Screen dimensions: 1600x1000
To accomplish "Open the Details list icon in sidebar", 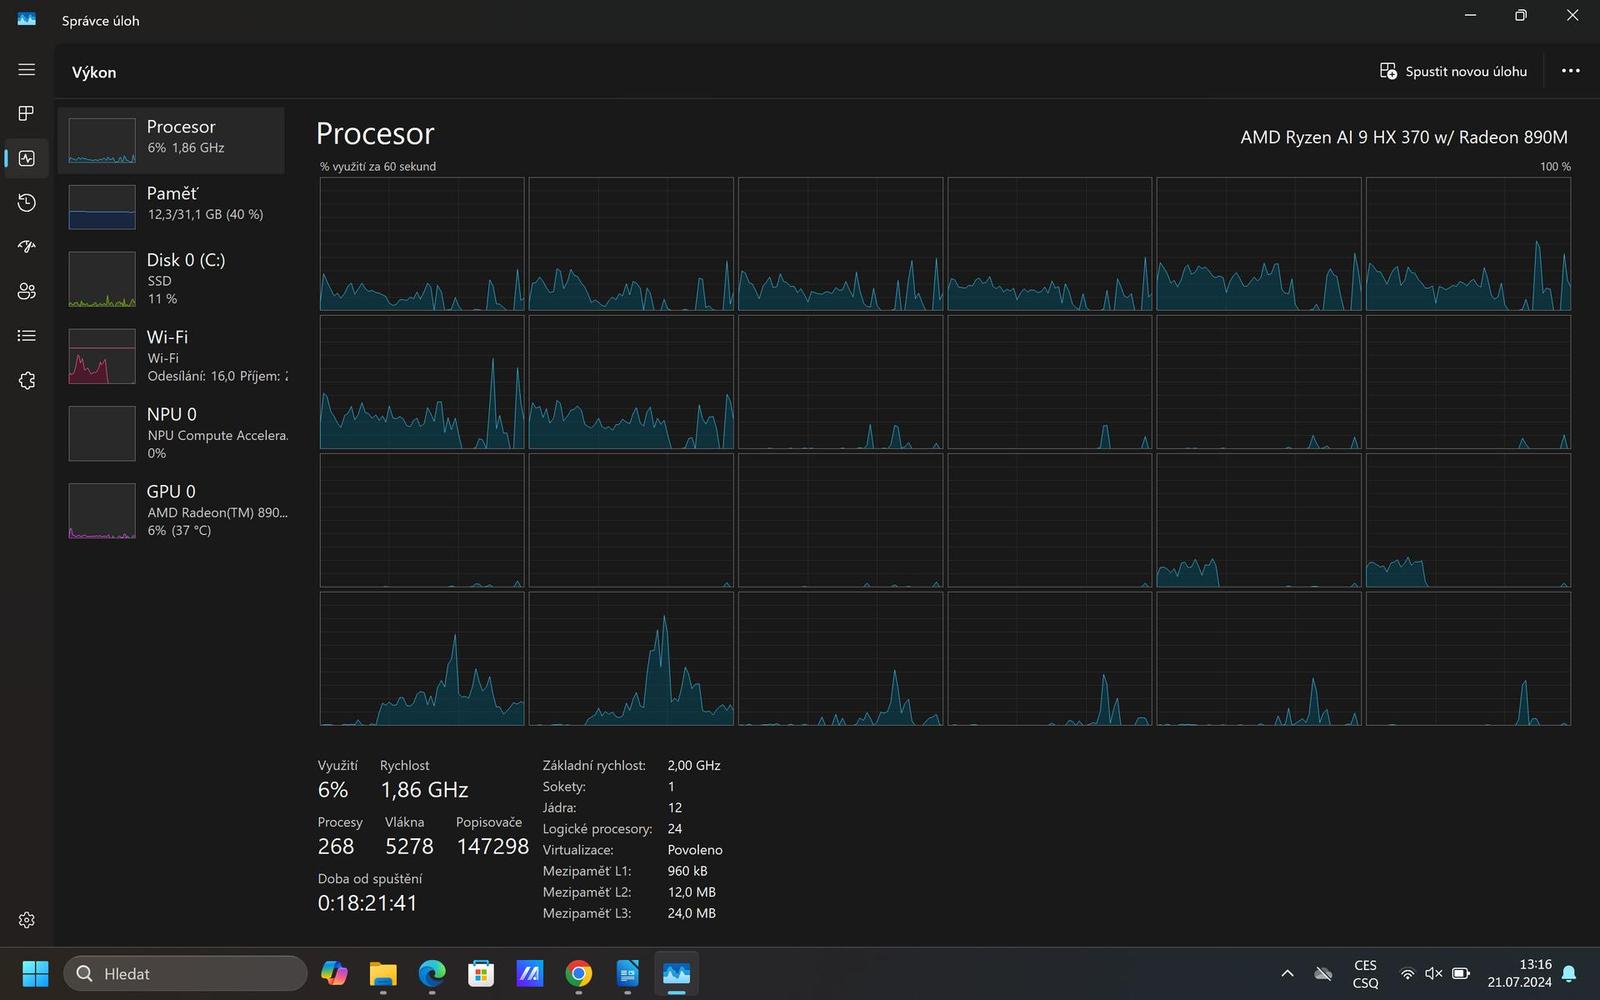I will [x=27, y=336].
